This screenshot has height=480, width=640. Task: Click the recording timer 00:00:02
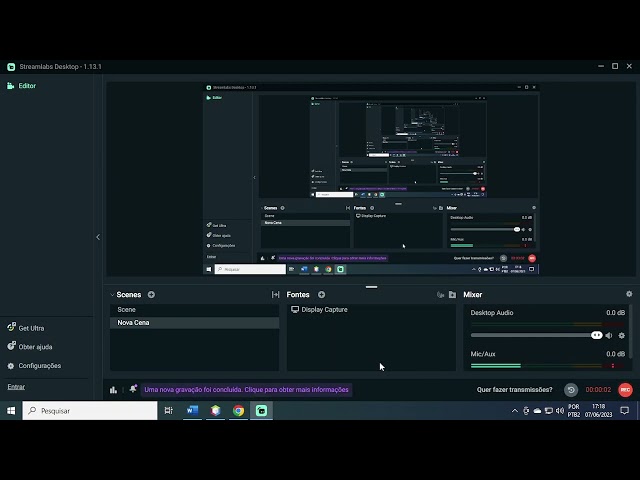point(598,390)
